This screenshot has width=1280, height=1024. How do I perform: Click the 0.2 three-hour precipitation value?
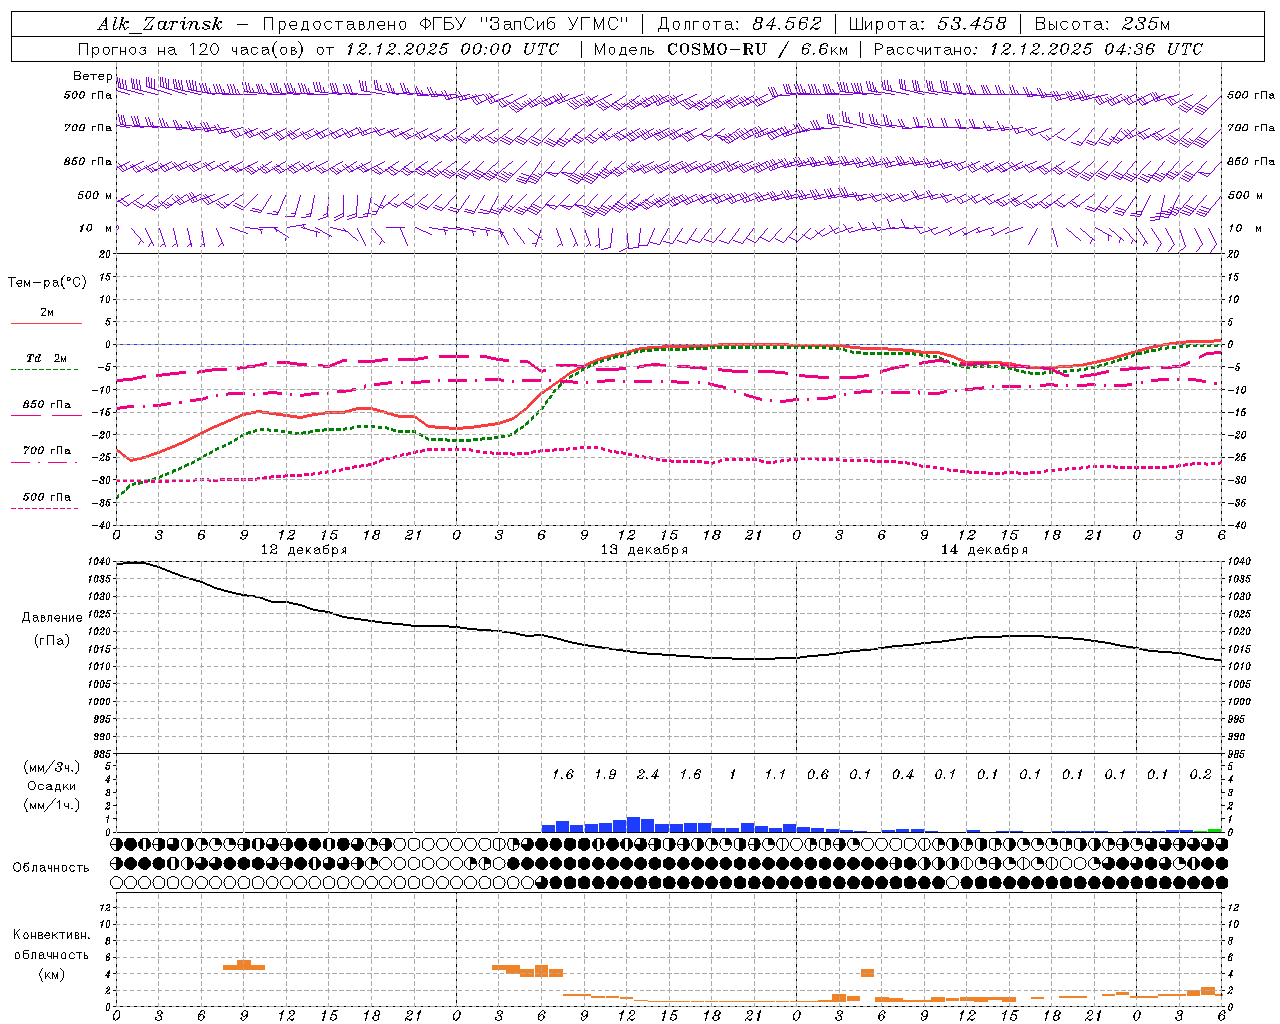pos(1200,774)
